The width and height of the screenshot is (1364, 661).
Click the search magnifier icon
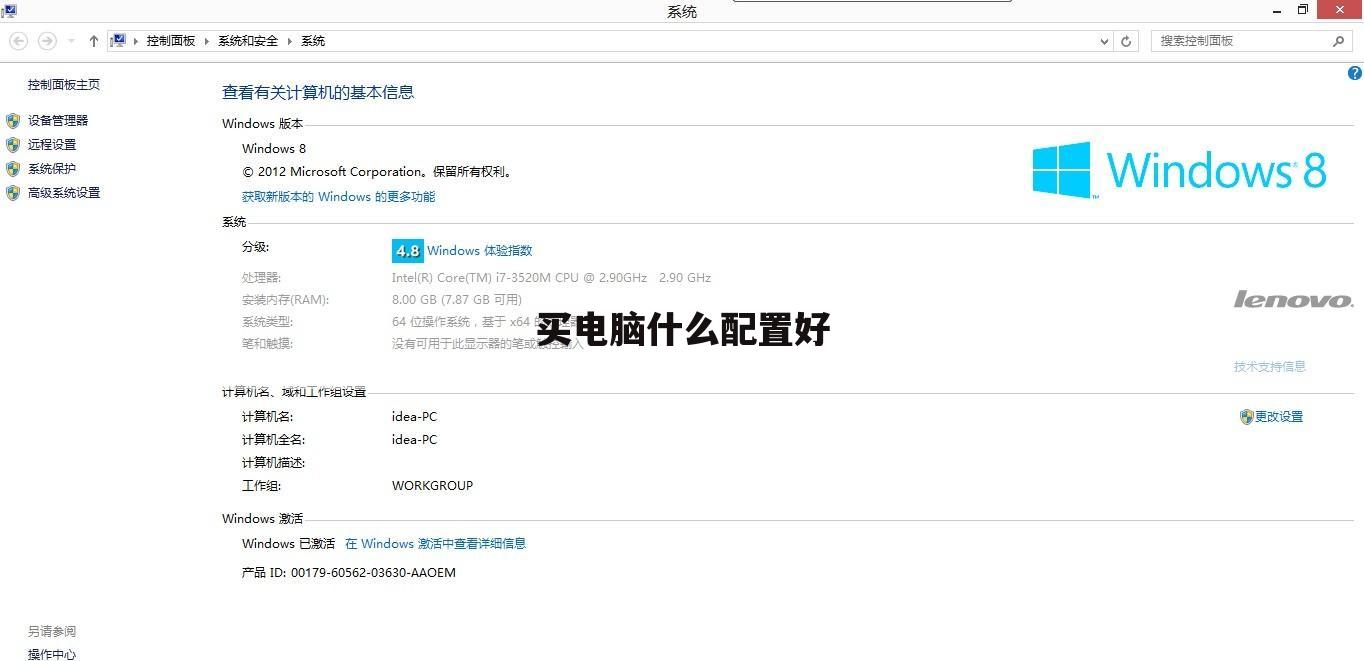[x=1339, y=41]
